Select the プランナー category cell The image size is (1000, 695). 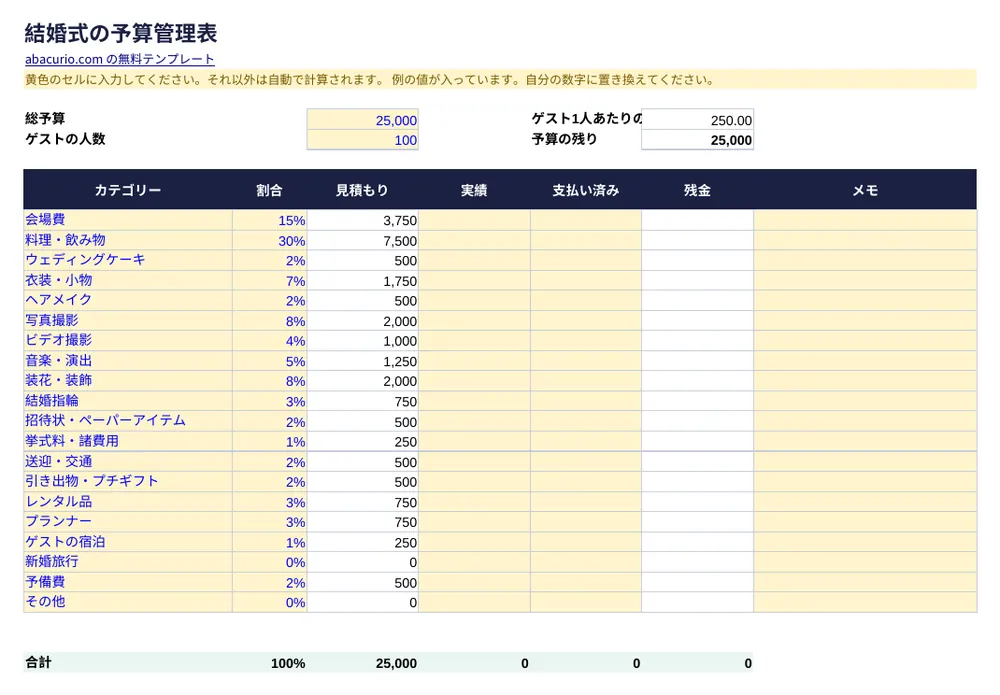(x=128, y=522)
